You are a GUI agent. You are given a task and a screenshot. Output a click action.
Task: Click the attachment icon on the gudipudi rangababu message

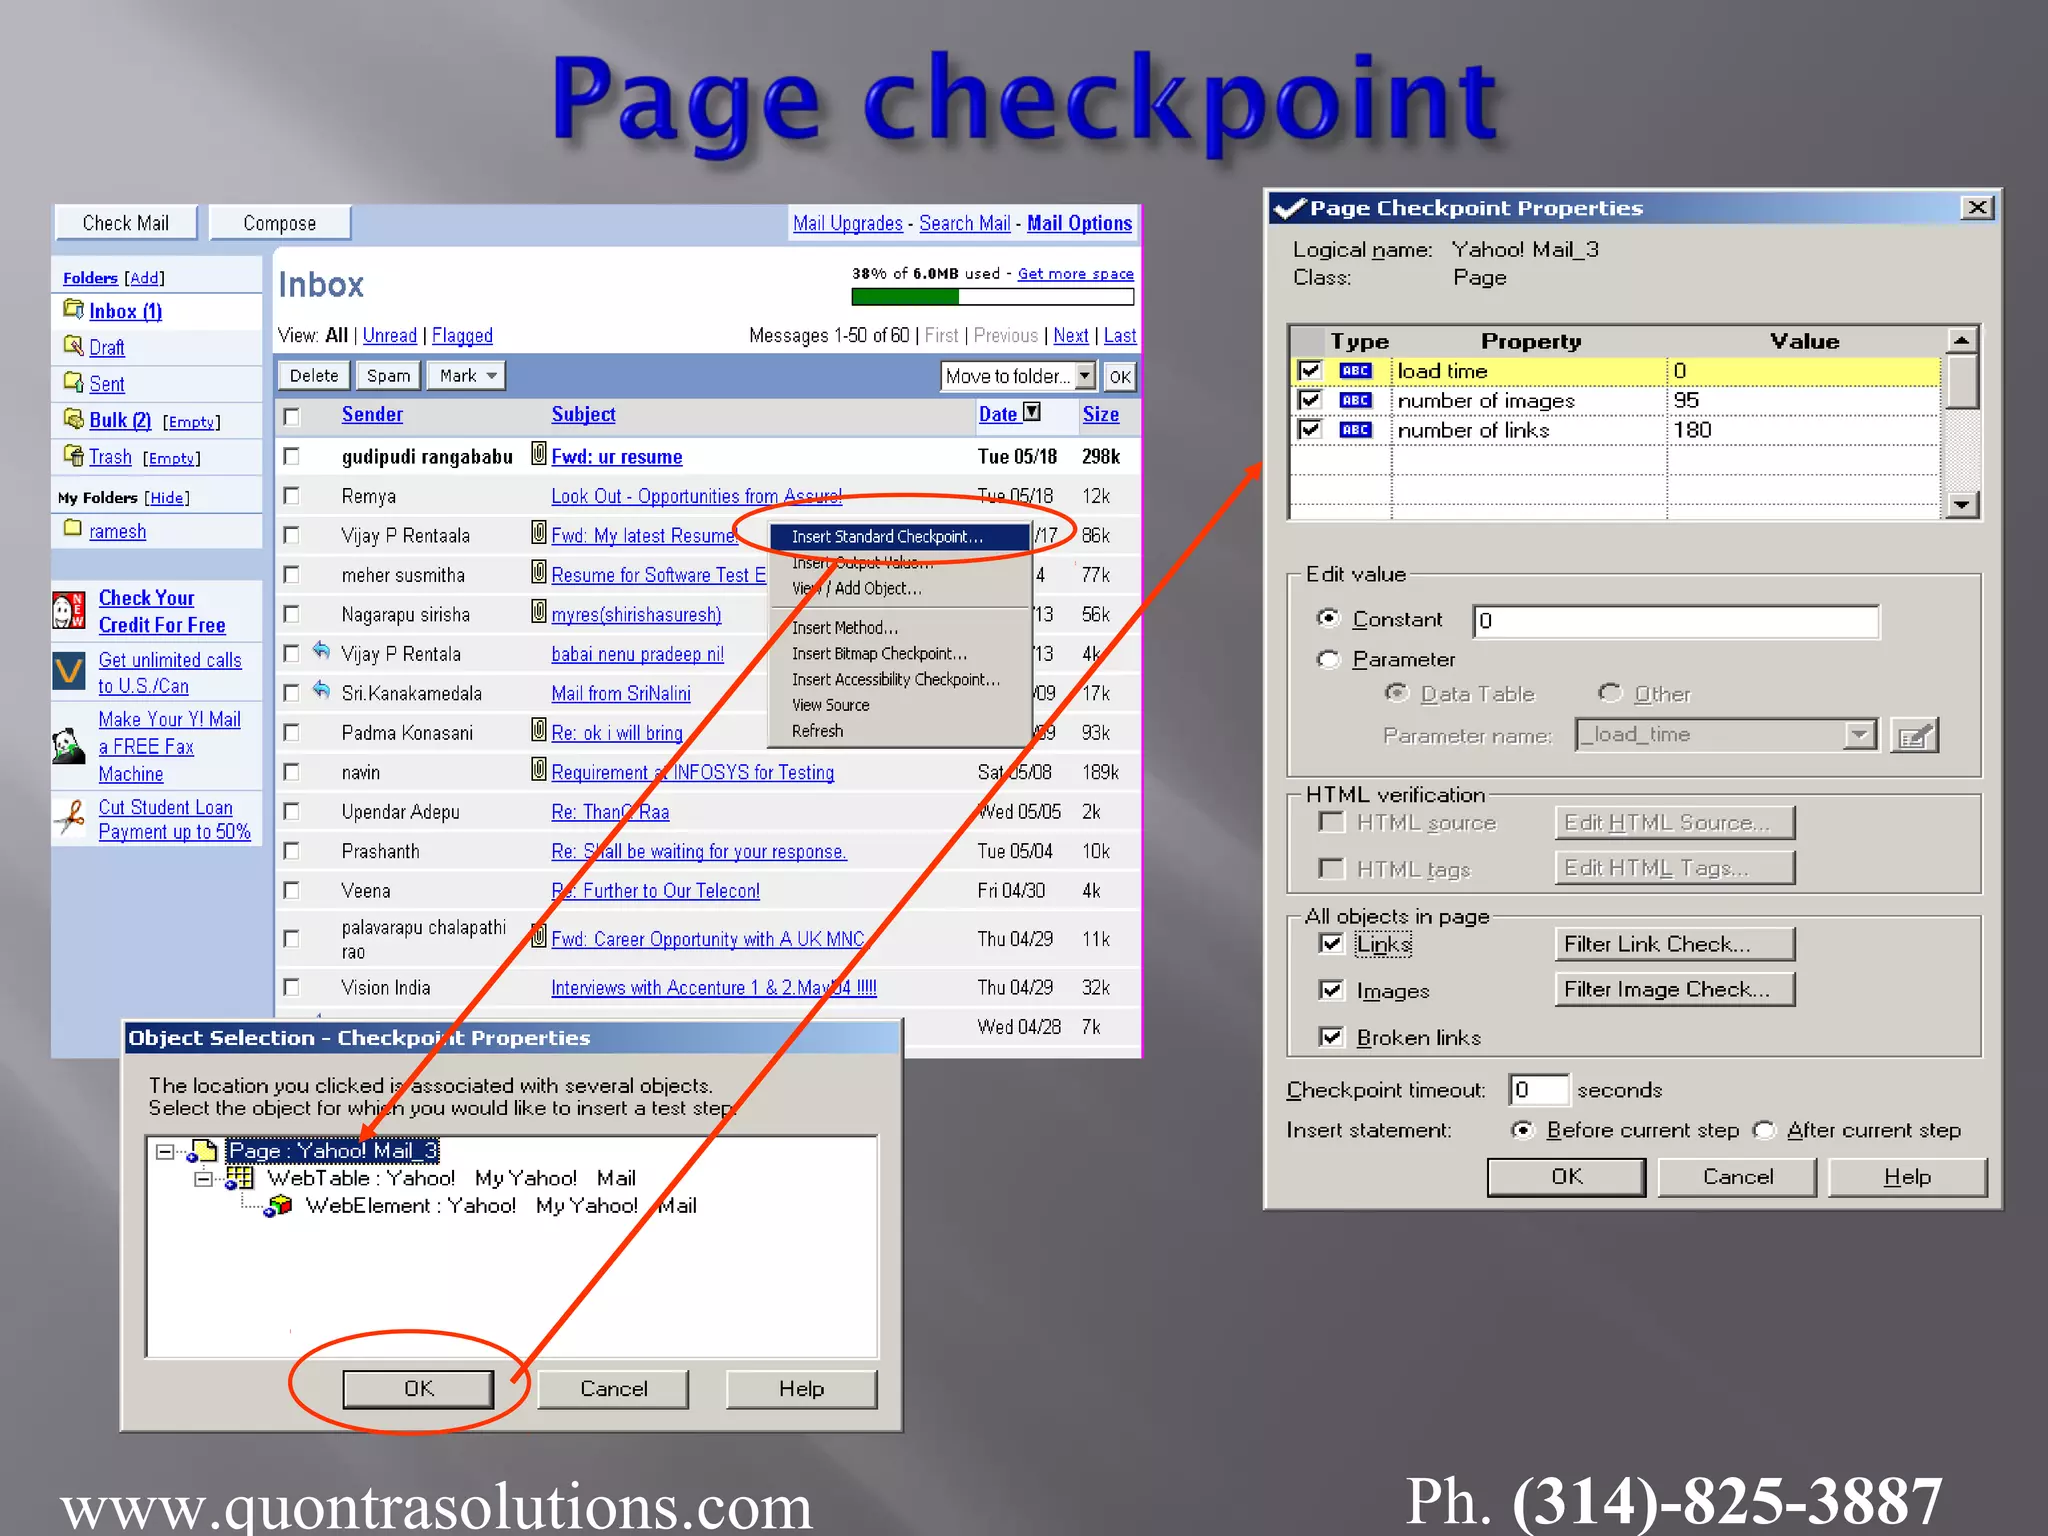[538, 454]
